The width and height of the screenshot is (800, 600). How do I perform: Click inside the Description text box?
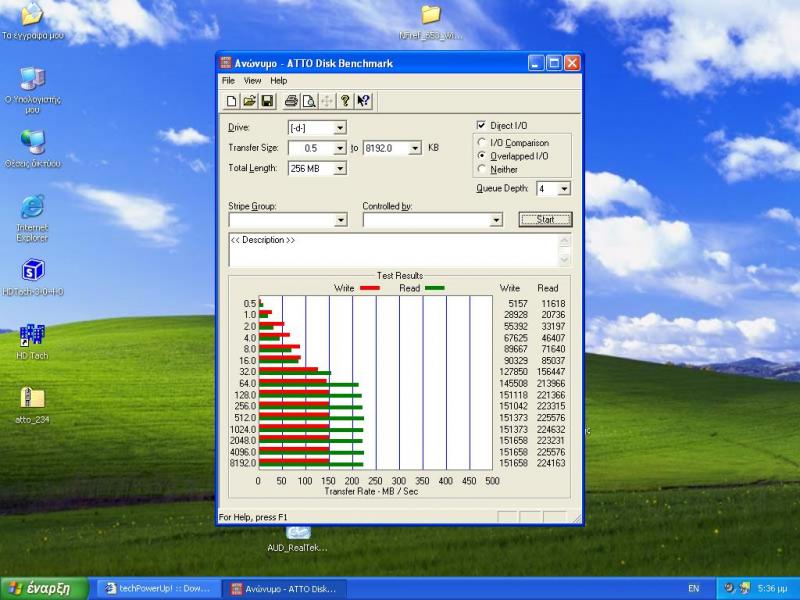coord(394,250)
